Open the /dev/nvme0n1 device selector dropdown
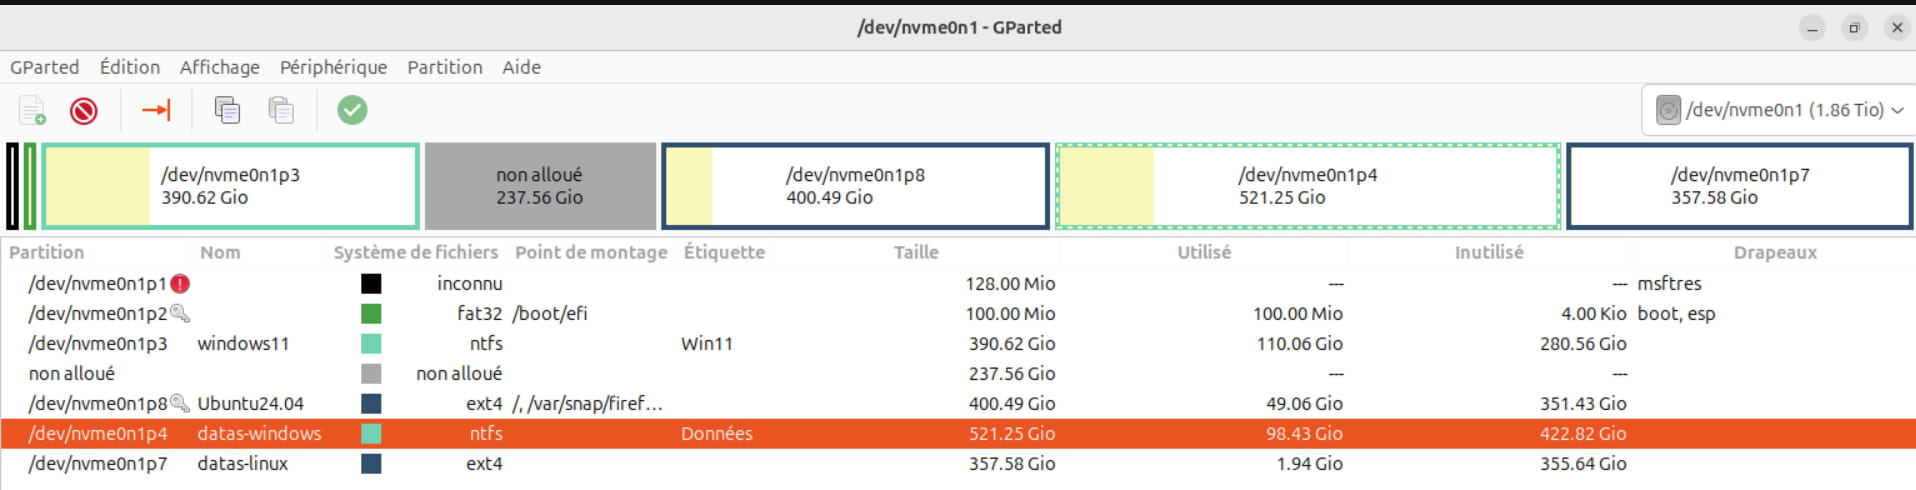This screenshot has height=490, width=1916. pyautogui.click(x=1779, y=110)
